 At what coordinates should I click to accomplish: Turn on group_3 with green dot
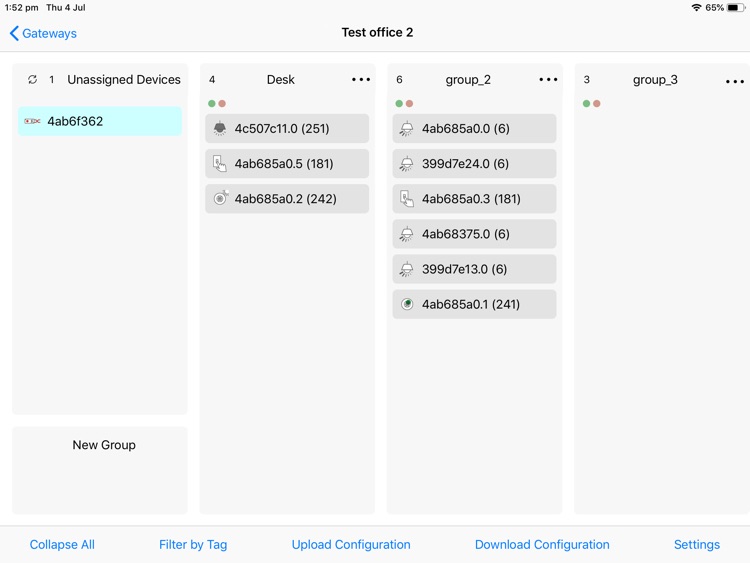pos(586,103)
